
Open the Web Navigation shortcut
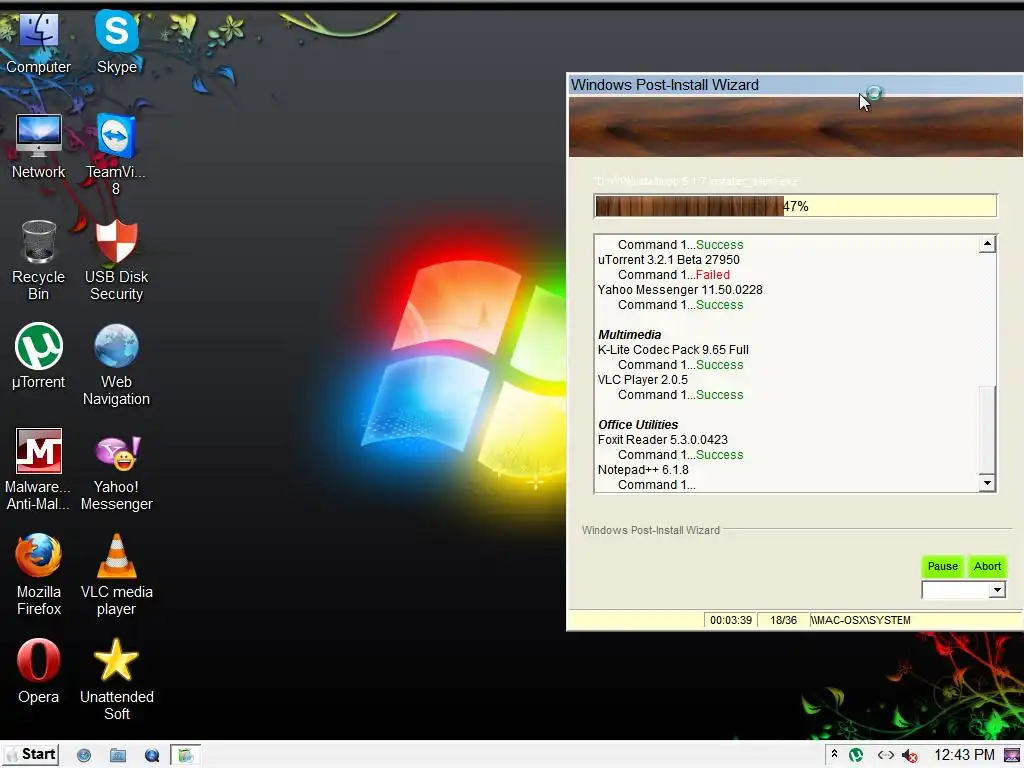(x=116, y=364)
